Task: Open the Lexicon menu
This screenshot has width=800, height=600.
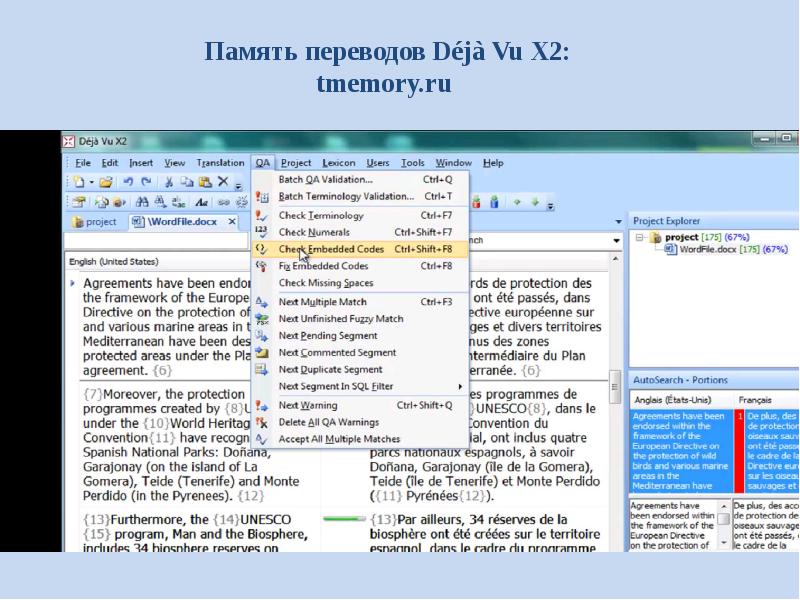Action: click(338, 163)
